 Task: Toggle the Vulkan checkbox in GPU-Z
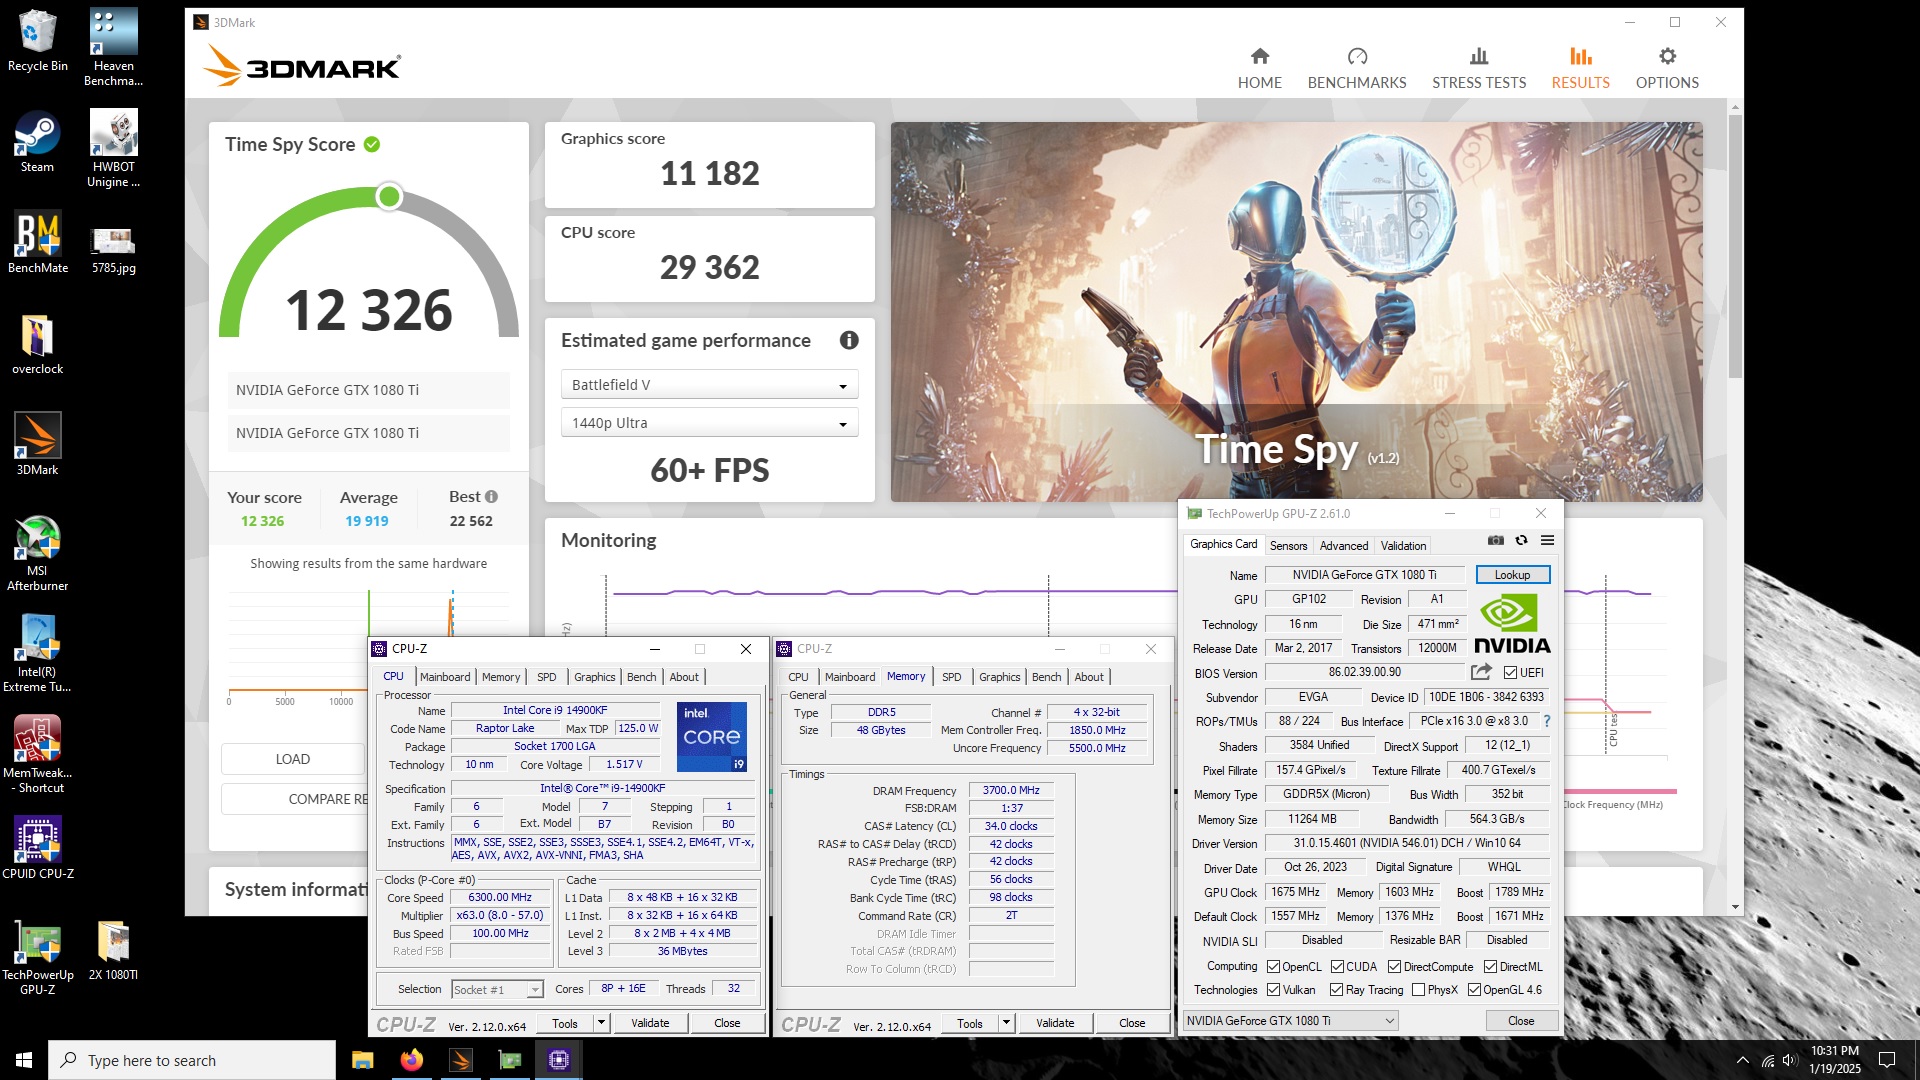point(1273,990)
